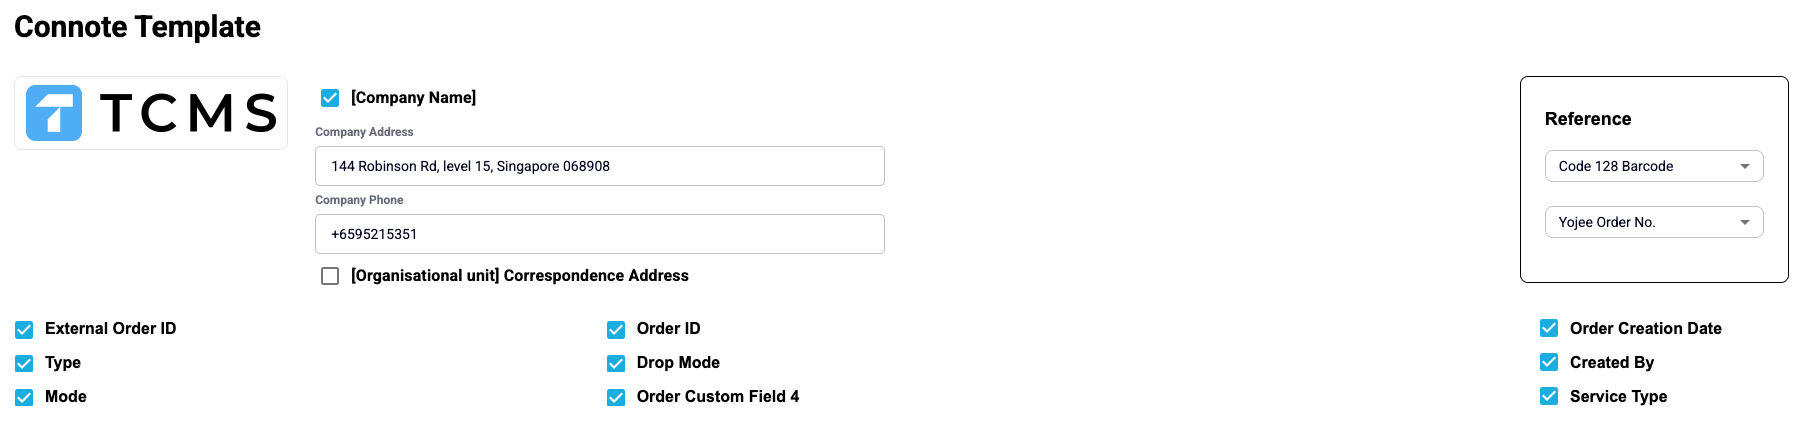Uncheck the Service Type checkbox
Screen dimensions: 1810x444
(x=1549, y=396)
